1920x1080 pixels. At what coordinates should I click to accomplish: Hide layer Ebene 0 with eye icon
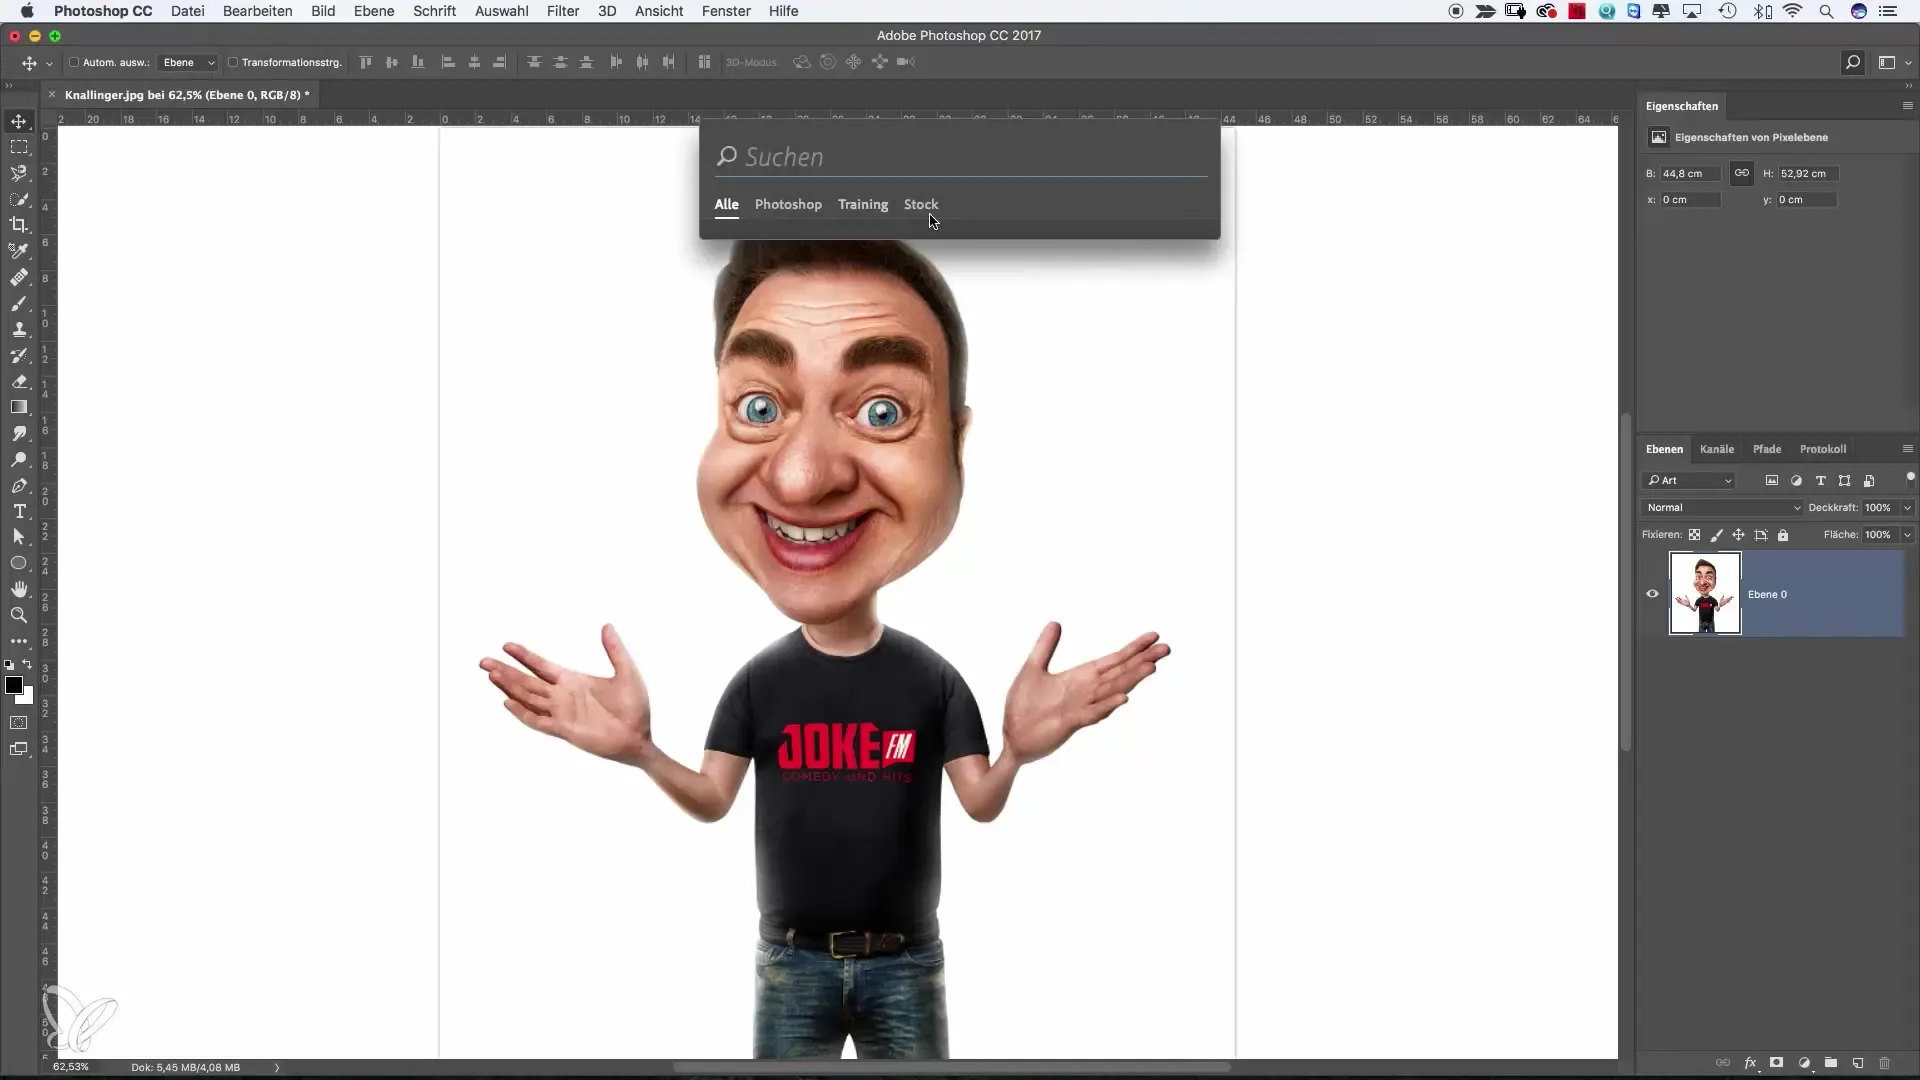1652,594
